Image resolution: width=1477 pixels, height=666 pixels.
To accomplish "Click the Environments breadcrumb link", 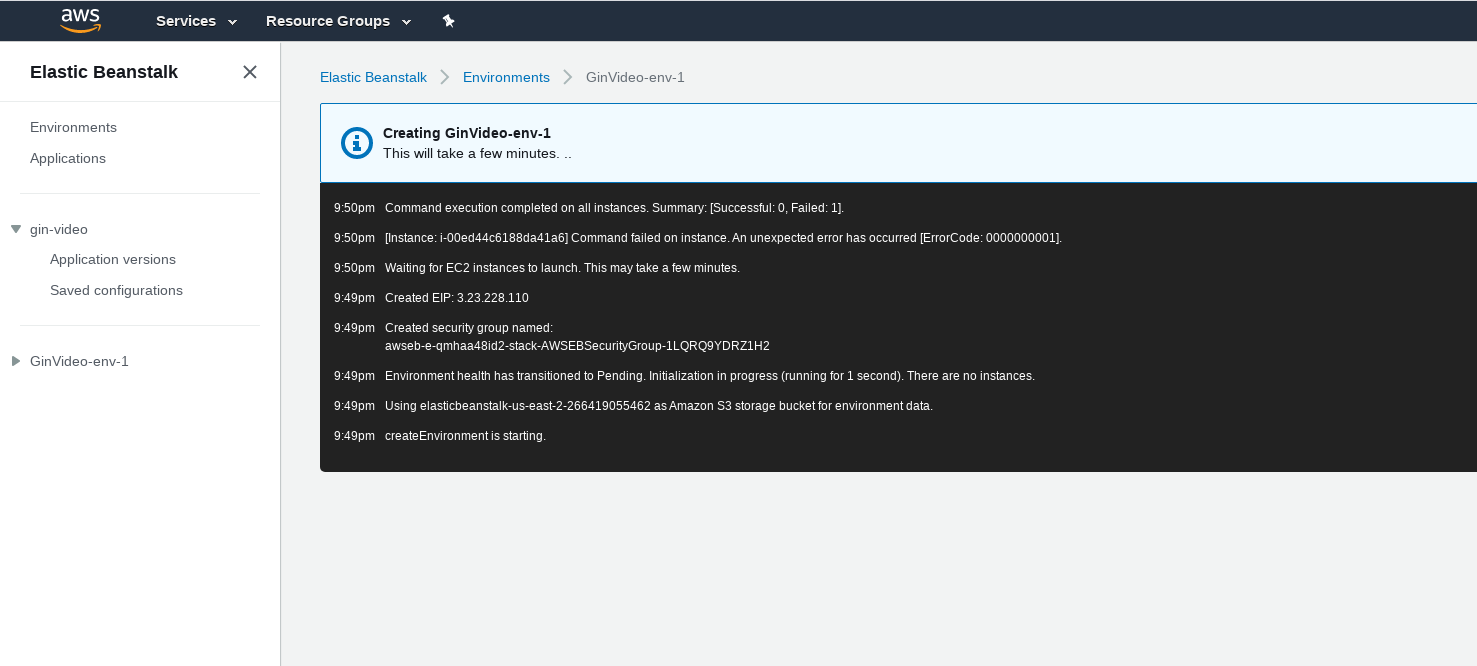I will (506, 77).
